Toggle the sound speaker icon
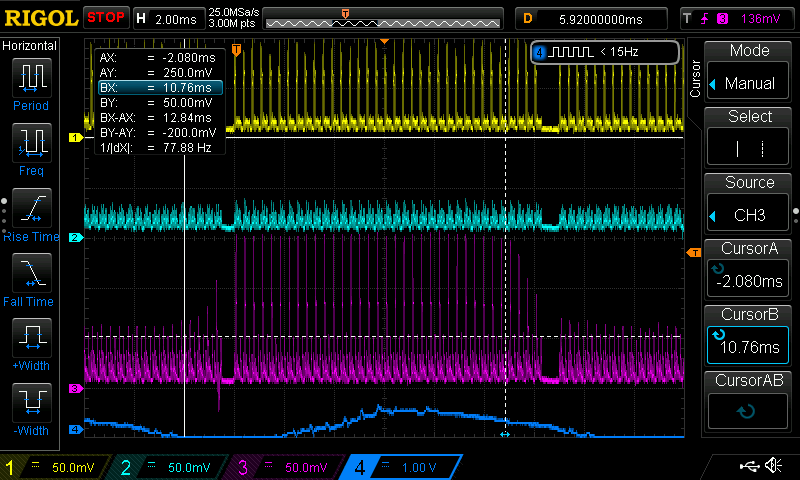The width and height of the screenshot is (800, 480). (x=773, y=466)
